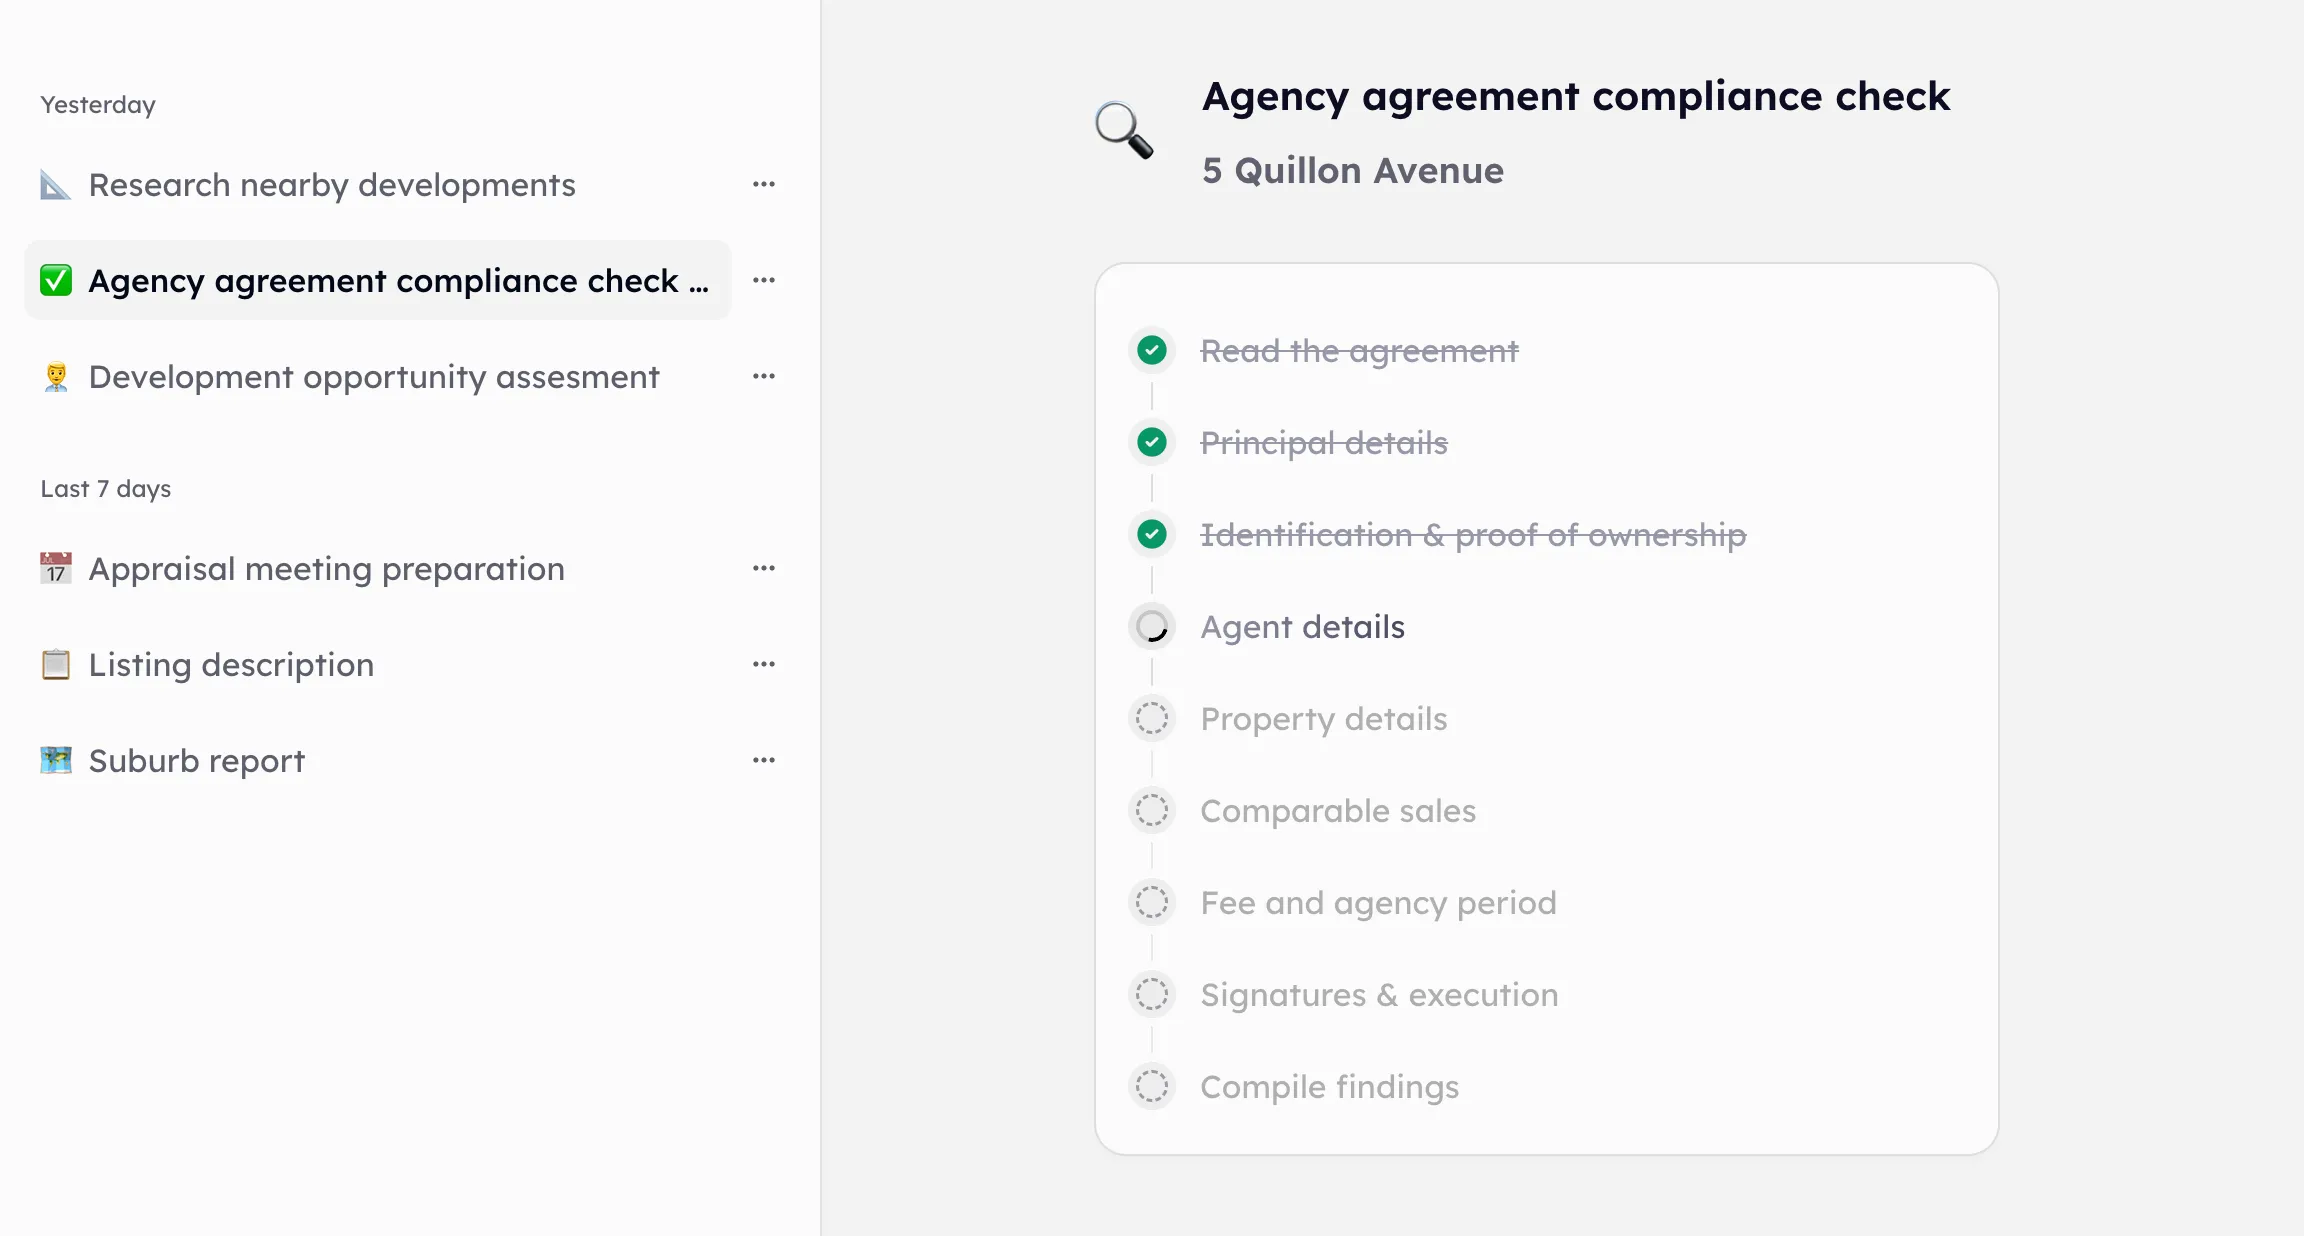This screenshot has height=1236, width=2304.
Task: Open more options for Listing description
Action: [x=764, y=664]
